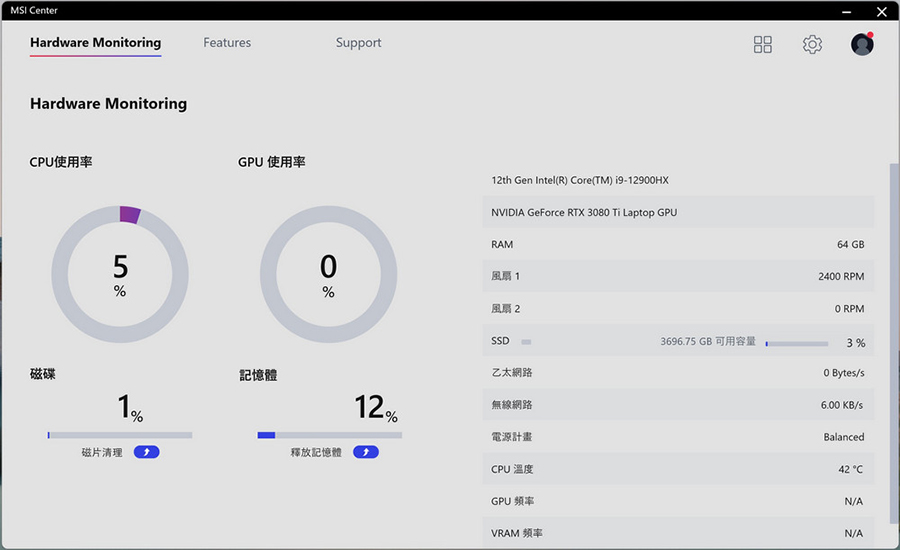The image size is (900, 550).
Task: Click the SSD label in the list
Action: click(x=500, y=341)
